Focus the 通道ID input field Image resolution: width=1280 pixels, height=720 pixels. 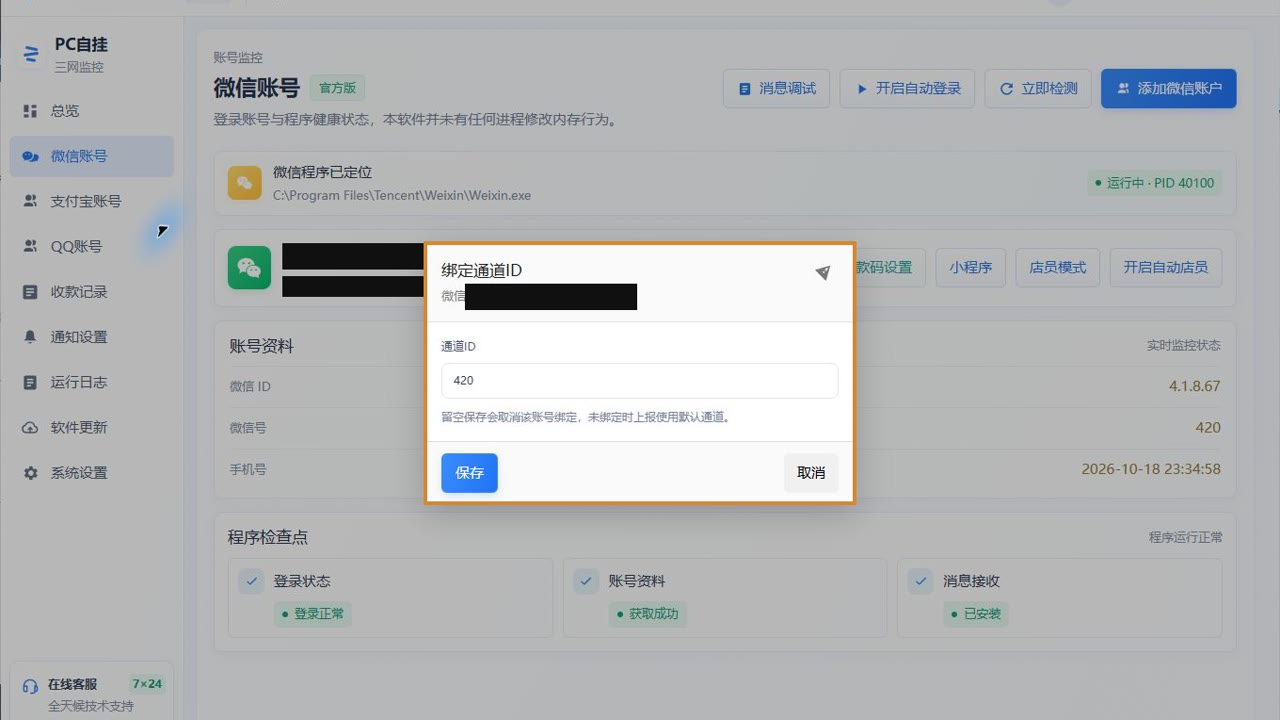tap(640, 381)
